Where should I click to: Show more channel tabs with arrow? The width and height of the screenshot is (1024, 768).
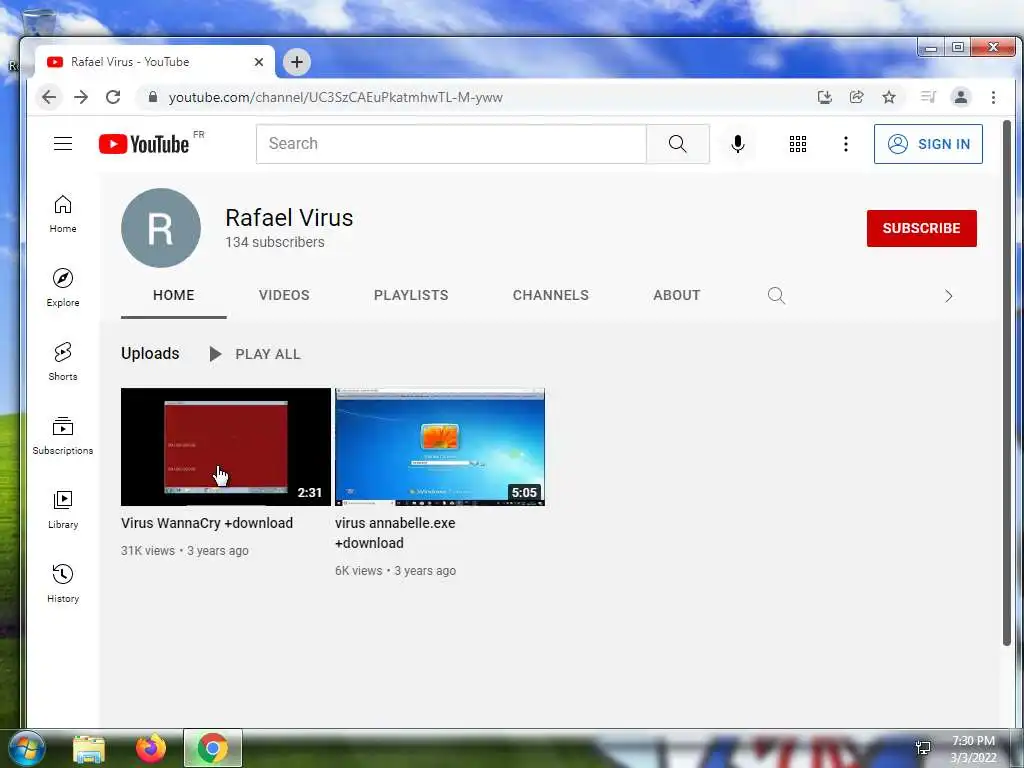(948, 296)
